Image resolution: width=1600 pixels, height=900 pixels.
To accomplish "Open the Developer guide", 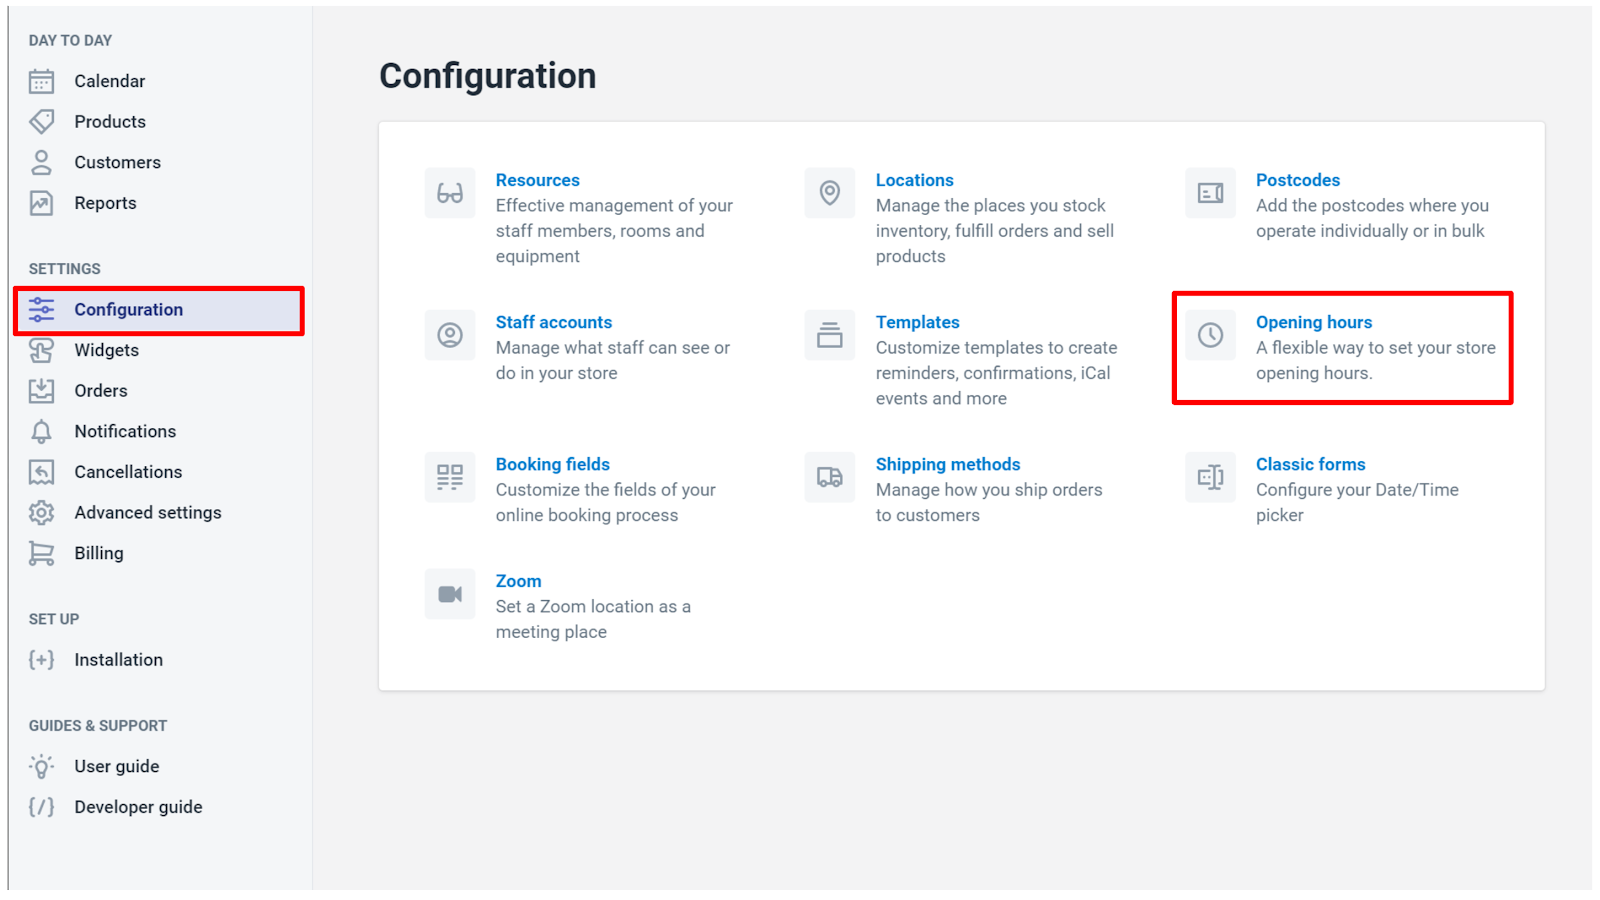I will pyautogui.click(x=138, y=807).
